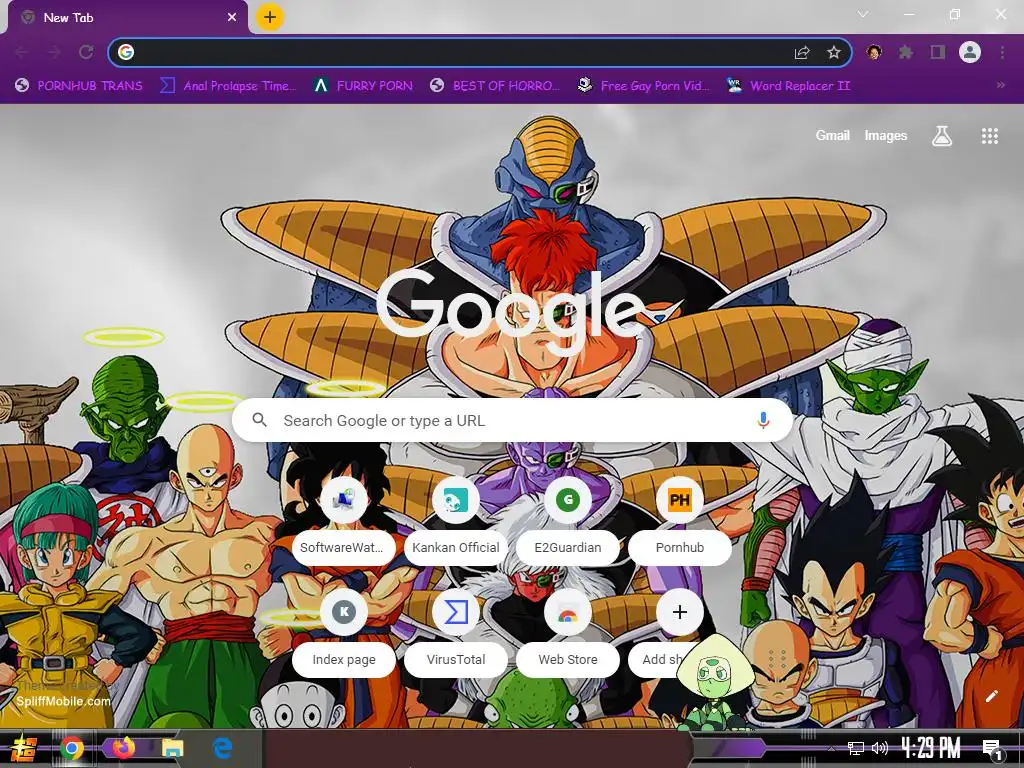
Task: Click the 4:29 PM taskbar clock
Action: 931,748
